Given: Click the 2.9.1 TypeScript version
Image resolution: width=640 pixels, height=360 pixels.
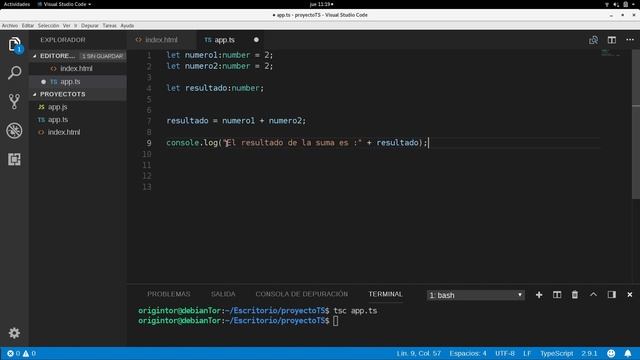Looking at the screenshot, I should 589,353.
